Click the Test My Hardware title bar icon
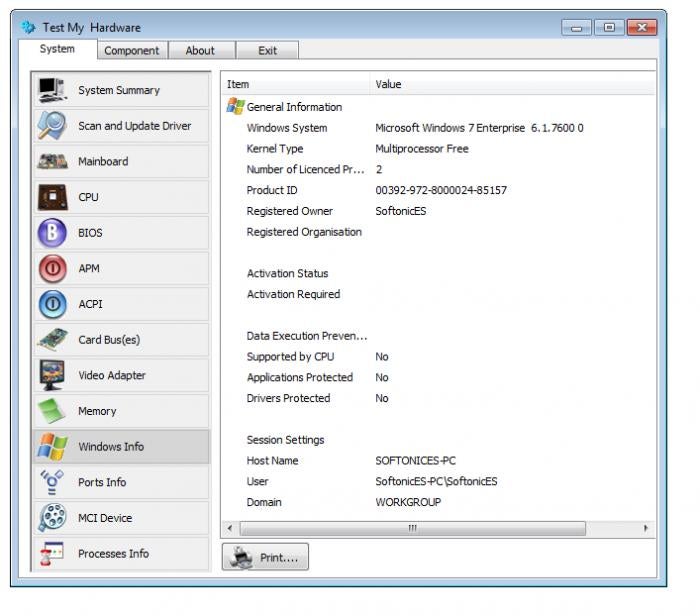This screenshot has height=616, width=700. point(28,27)
